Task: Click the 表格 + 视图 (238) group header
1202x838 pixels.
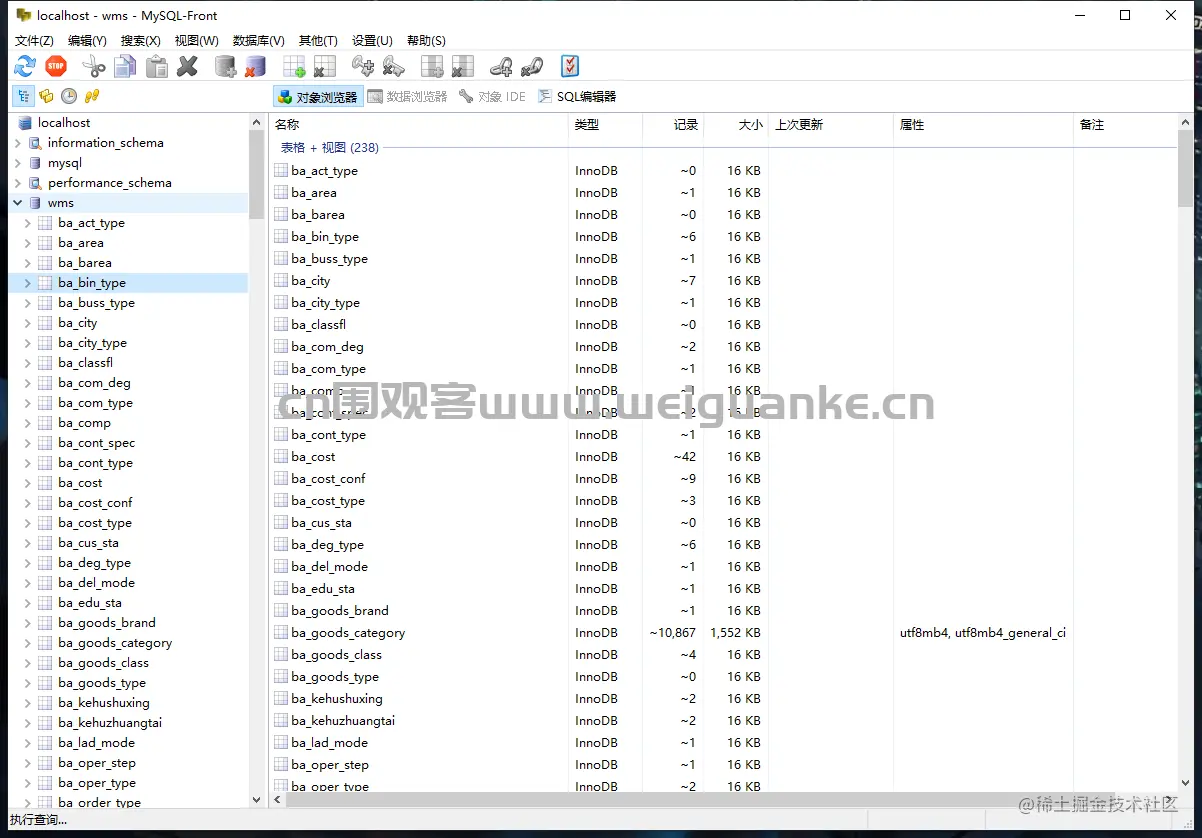Action: click(x=329, y=147)
